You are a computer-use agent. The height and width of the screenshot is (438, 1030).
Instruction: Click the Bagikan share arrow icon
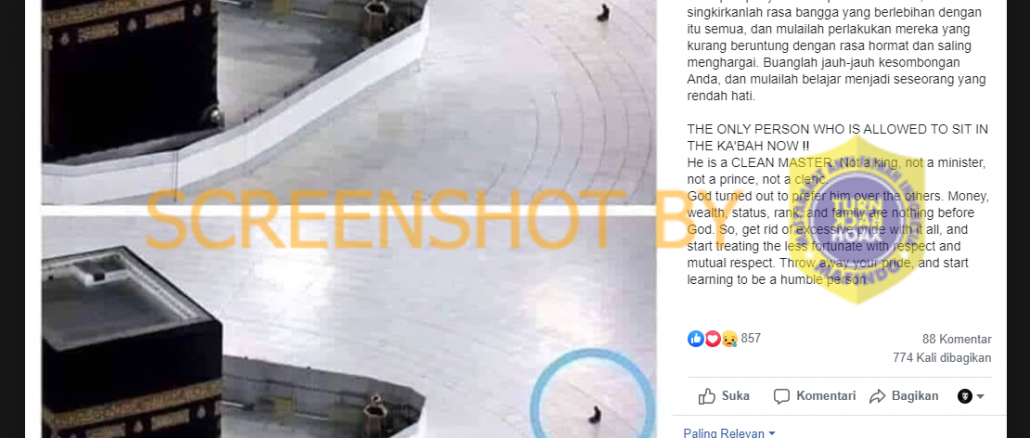click(877, 396)
